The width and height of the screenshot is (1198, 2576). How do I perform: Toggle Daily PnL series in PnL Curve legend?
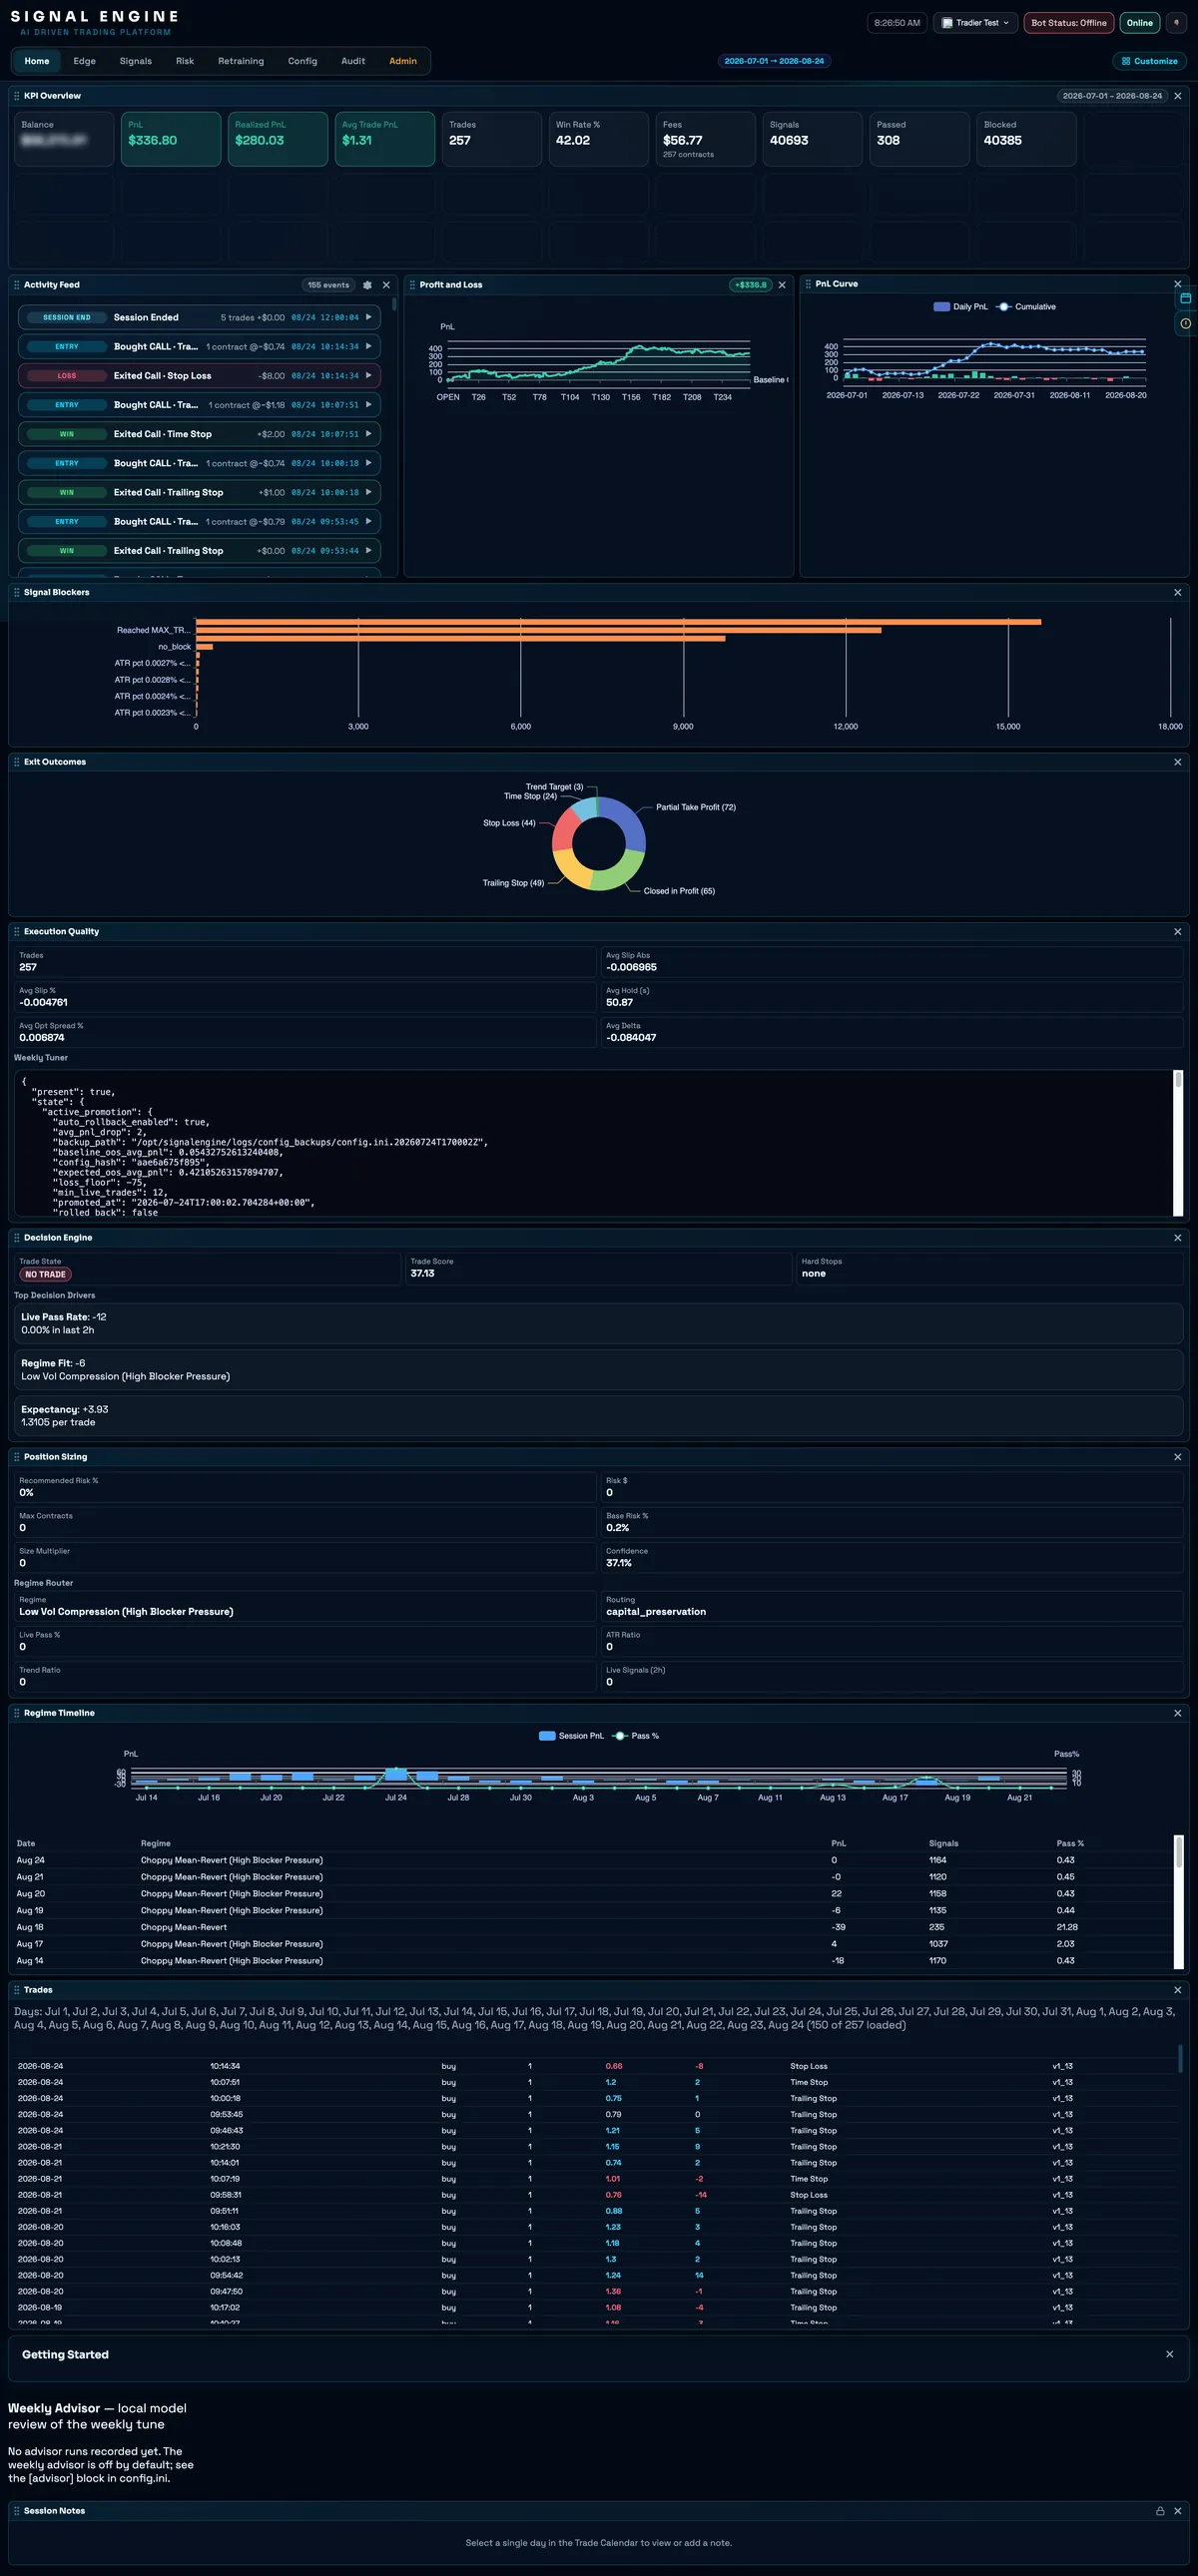click(x=960, y=307)
